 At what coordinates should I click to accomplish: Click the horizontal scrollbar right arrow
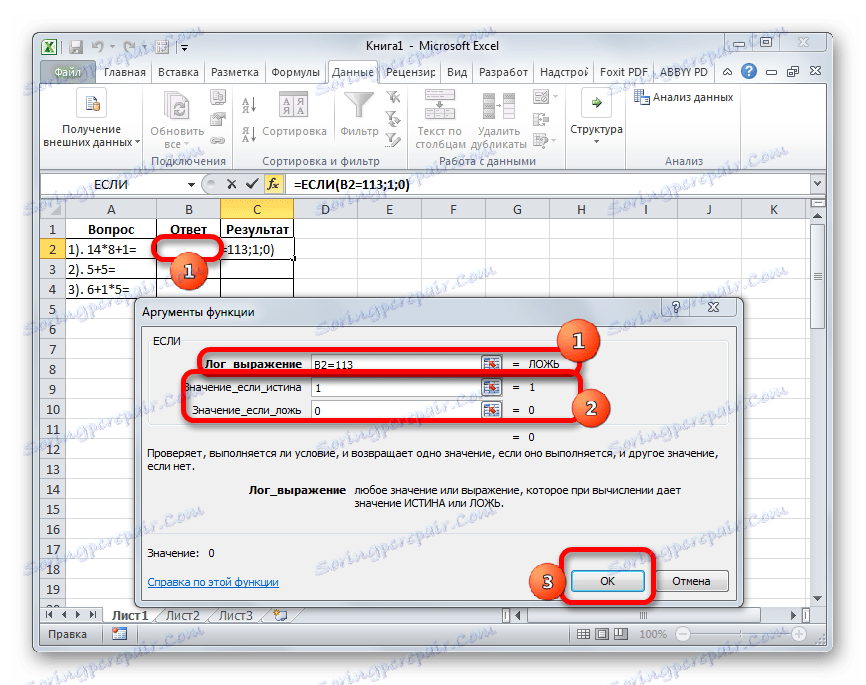coord(793,615)
